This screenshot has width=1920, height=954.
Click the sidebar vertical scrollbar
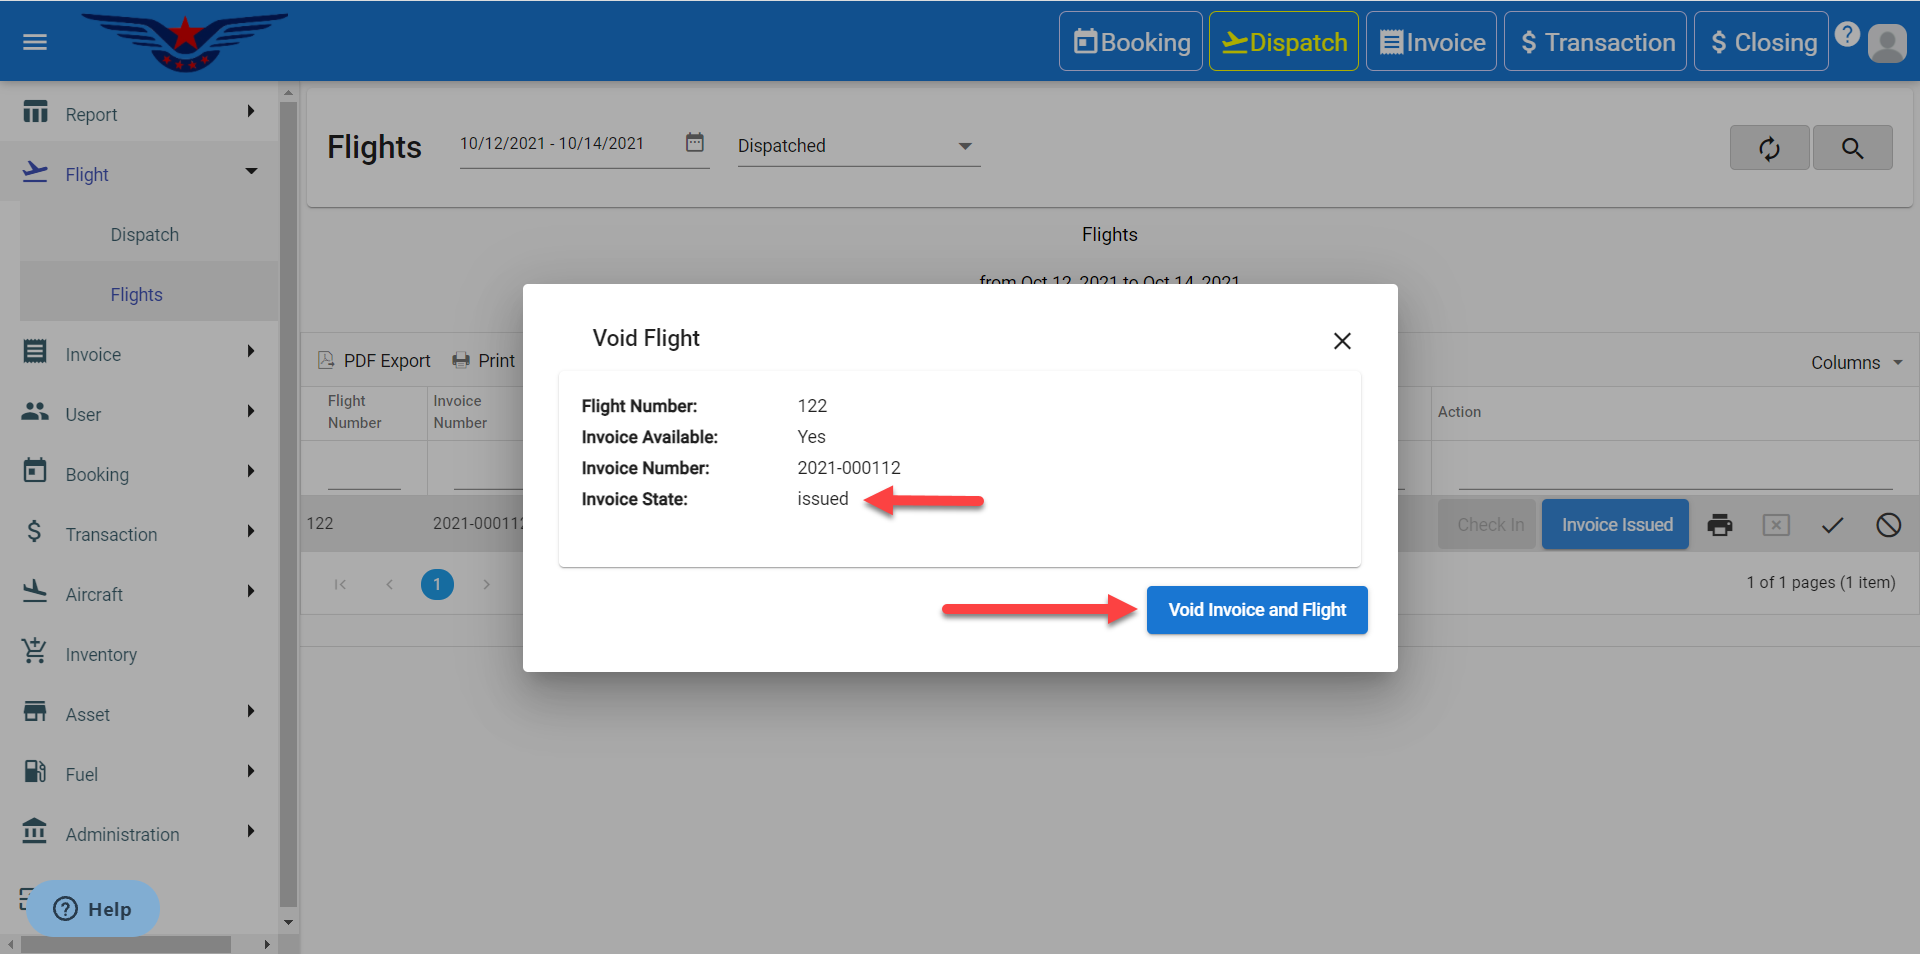[x=289, y=500]
